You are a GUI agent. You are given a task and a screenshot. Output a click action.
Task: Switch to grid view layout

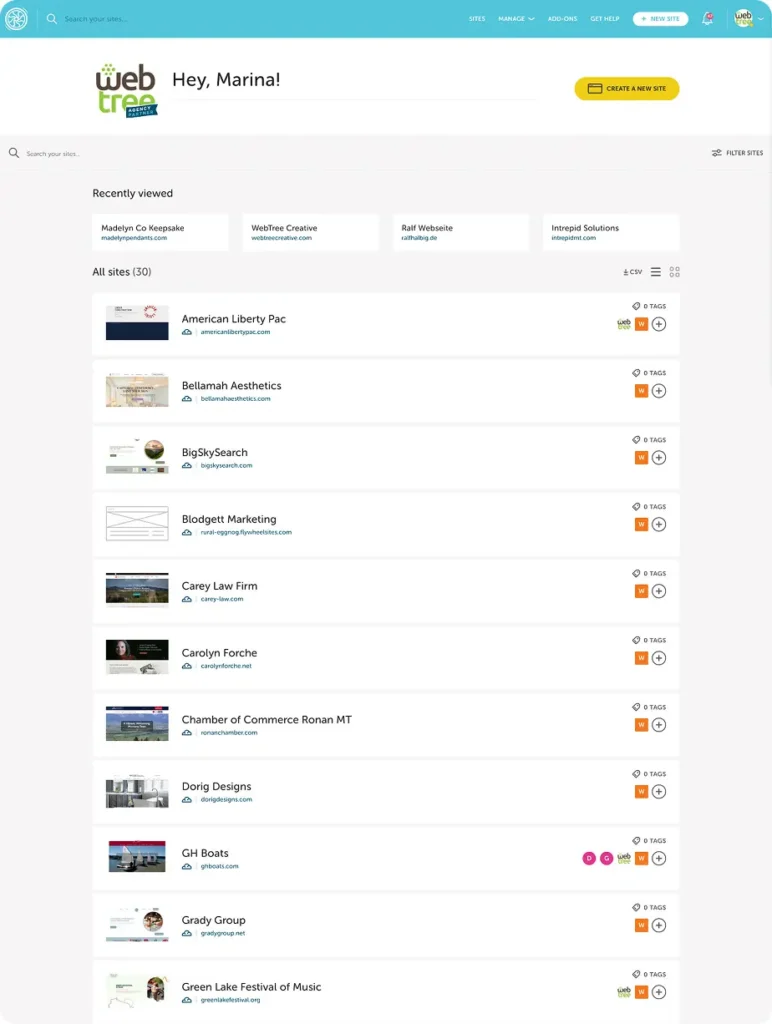[x=675, y=272]
